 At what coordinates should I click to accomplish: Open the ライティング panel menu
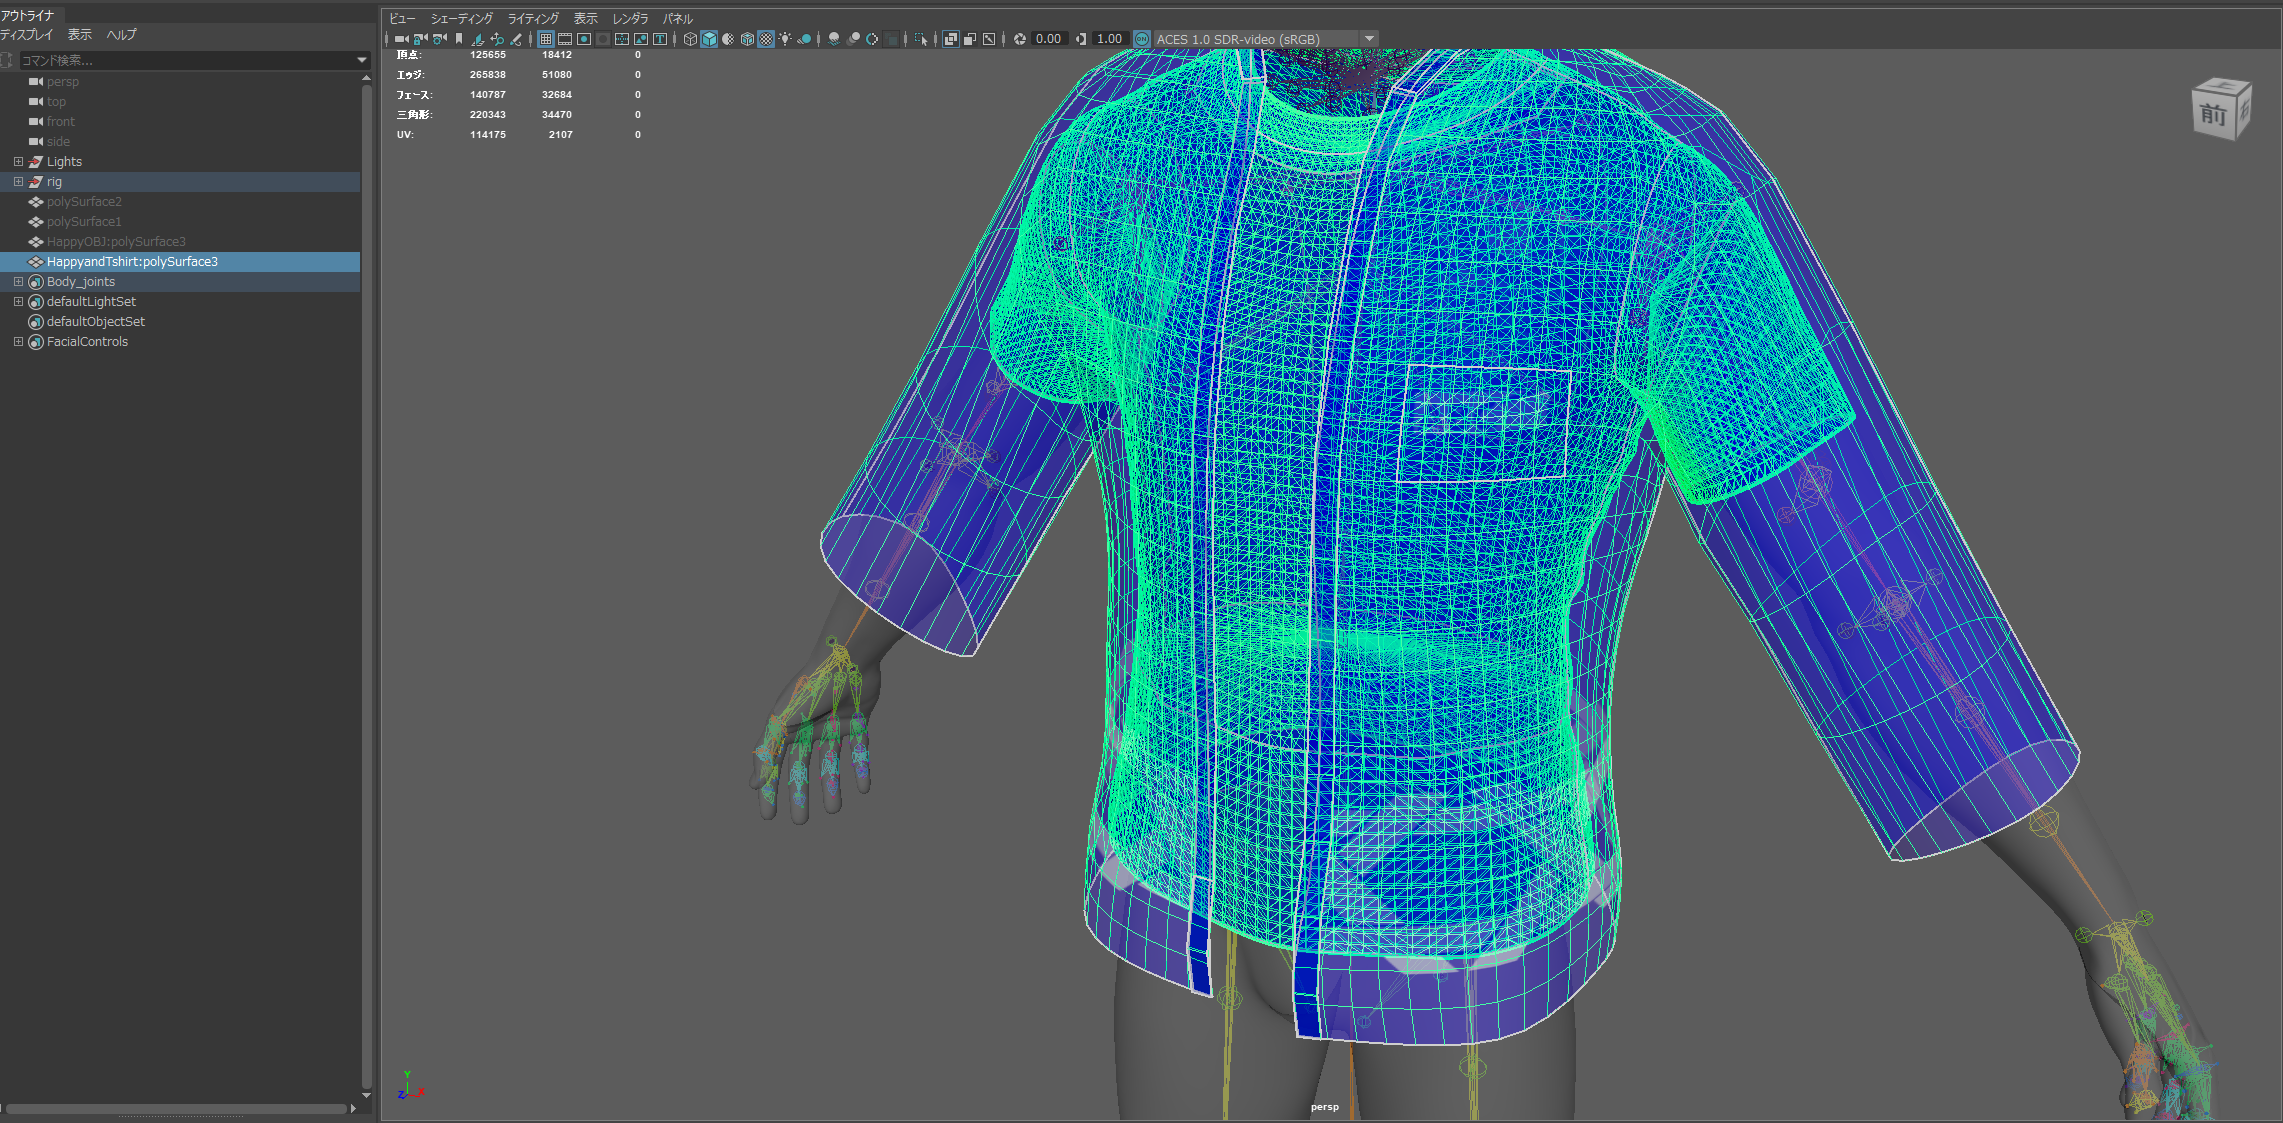click(x=533, y=18)
